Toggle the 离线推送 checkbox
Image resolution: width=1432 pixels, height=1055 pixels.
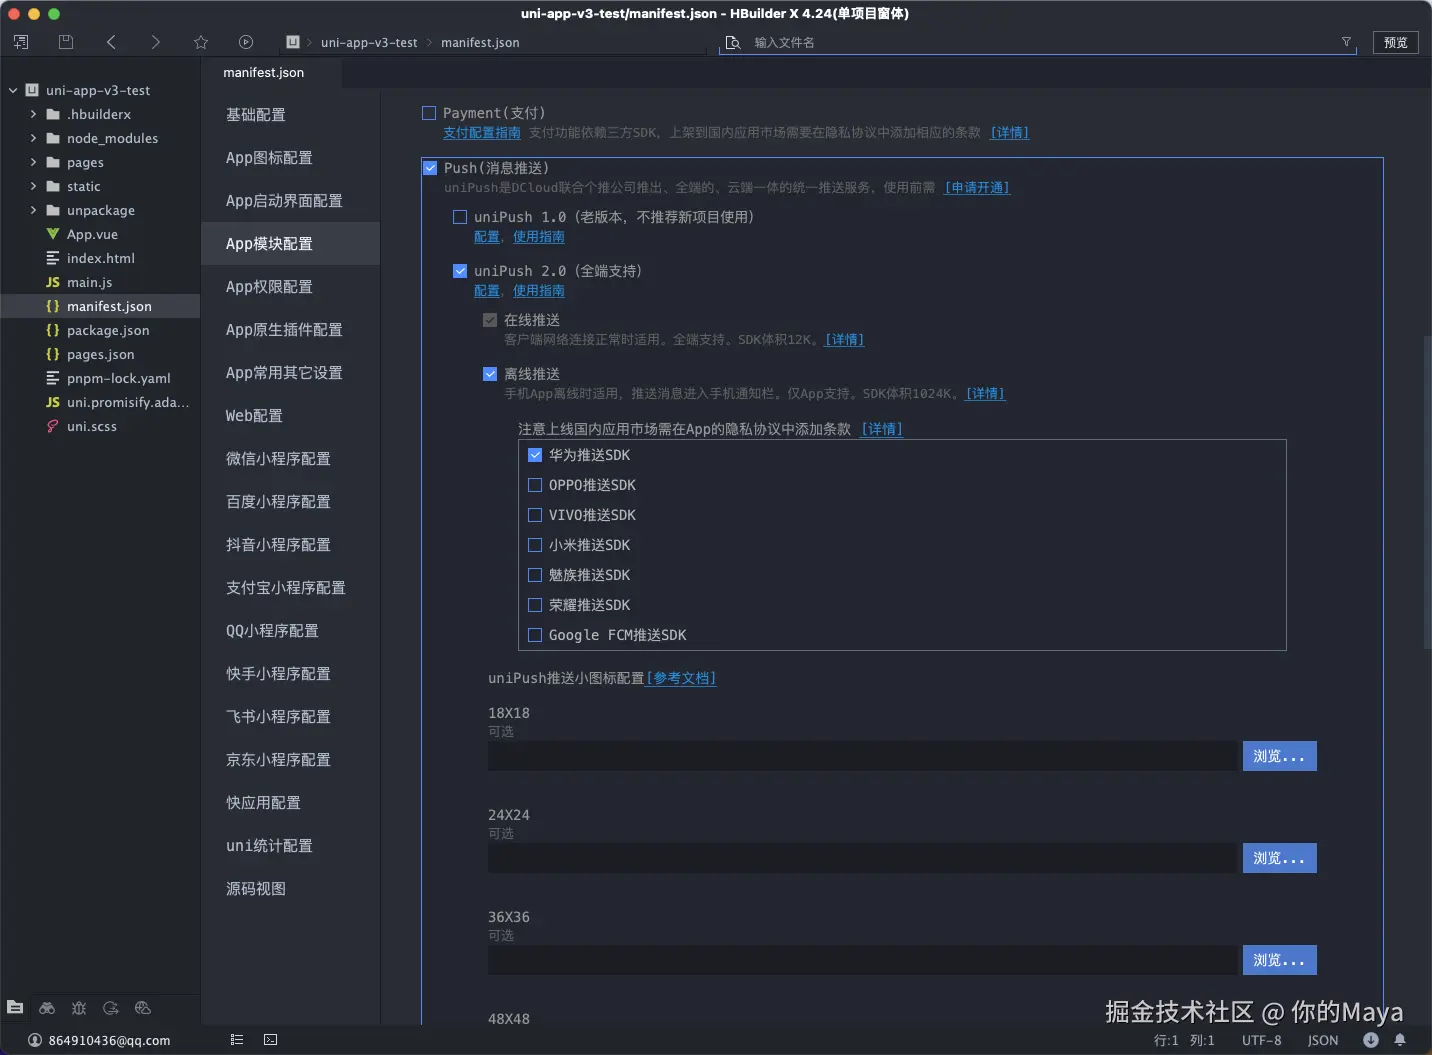[490, 374]
